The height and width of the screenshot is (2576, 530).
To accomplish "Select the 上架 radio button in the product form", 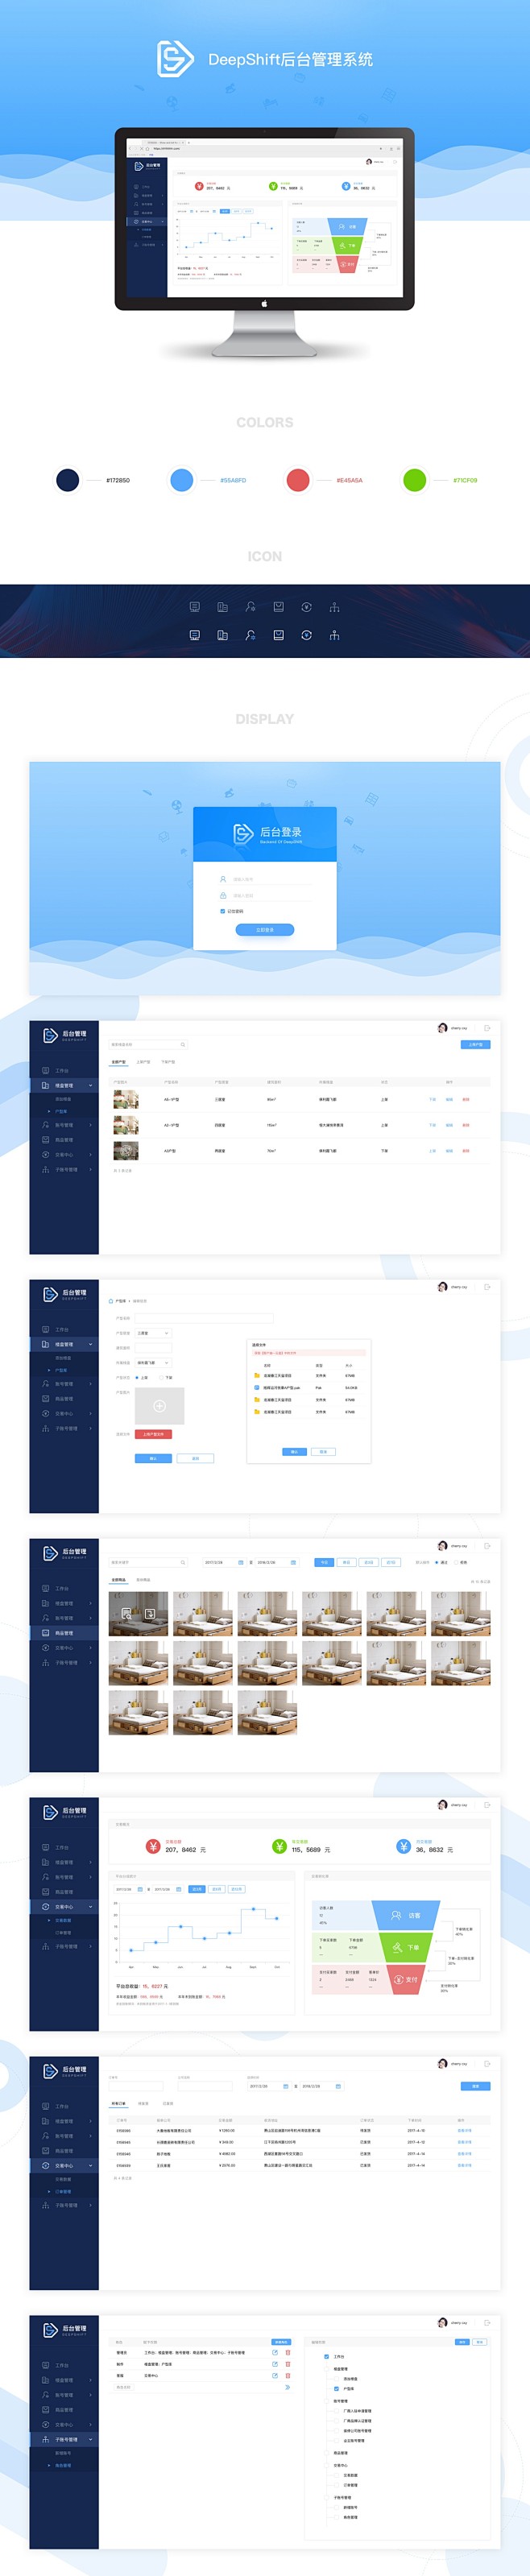I will tap(137, 1377).
